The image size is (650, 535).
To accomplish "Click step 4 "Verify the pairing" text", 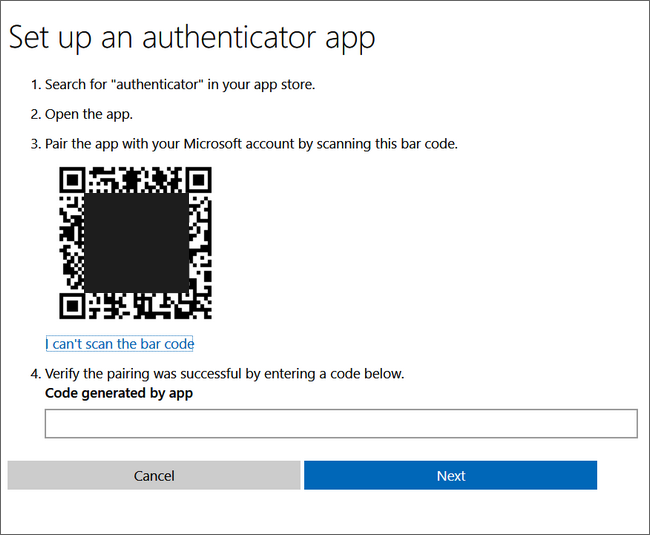I will pyautogui.click(x=224, y=374).
